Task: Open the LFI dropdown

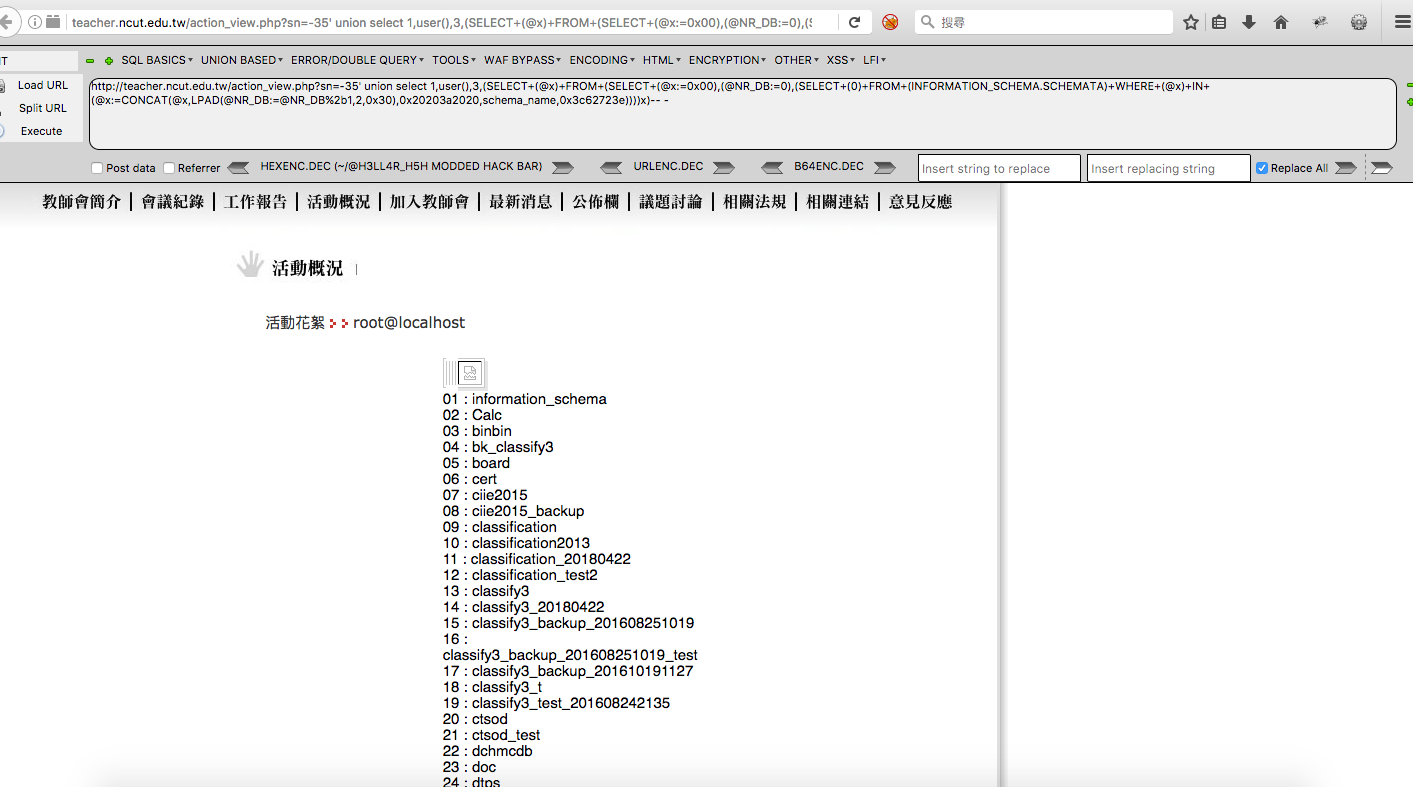Action: coord(875,60)
